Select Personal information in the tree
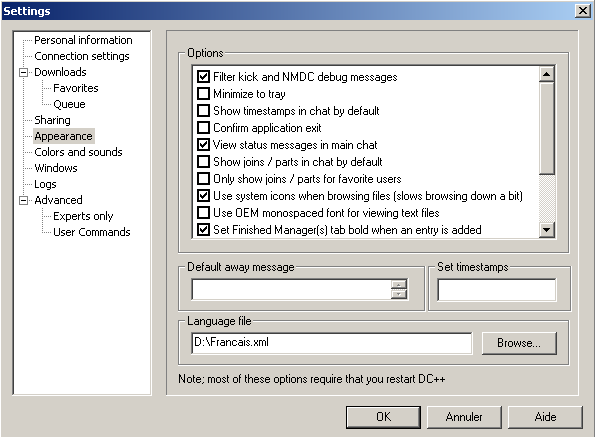The height and width of the screenshot is (437, 595). [x=83, y=40]
